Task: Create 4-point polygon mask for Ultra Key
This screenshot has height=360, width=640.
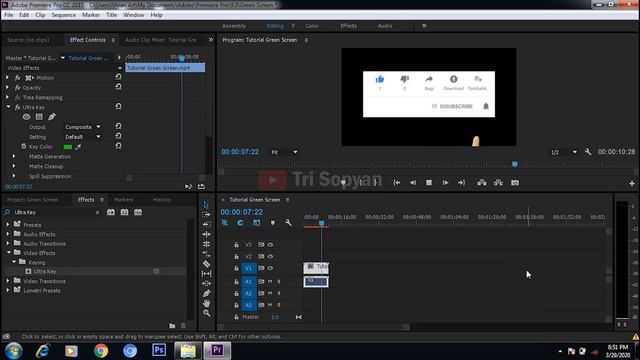Action: [x=39, y=117]
